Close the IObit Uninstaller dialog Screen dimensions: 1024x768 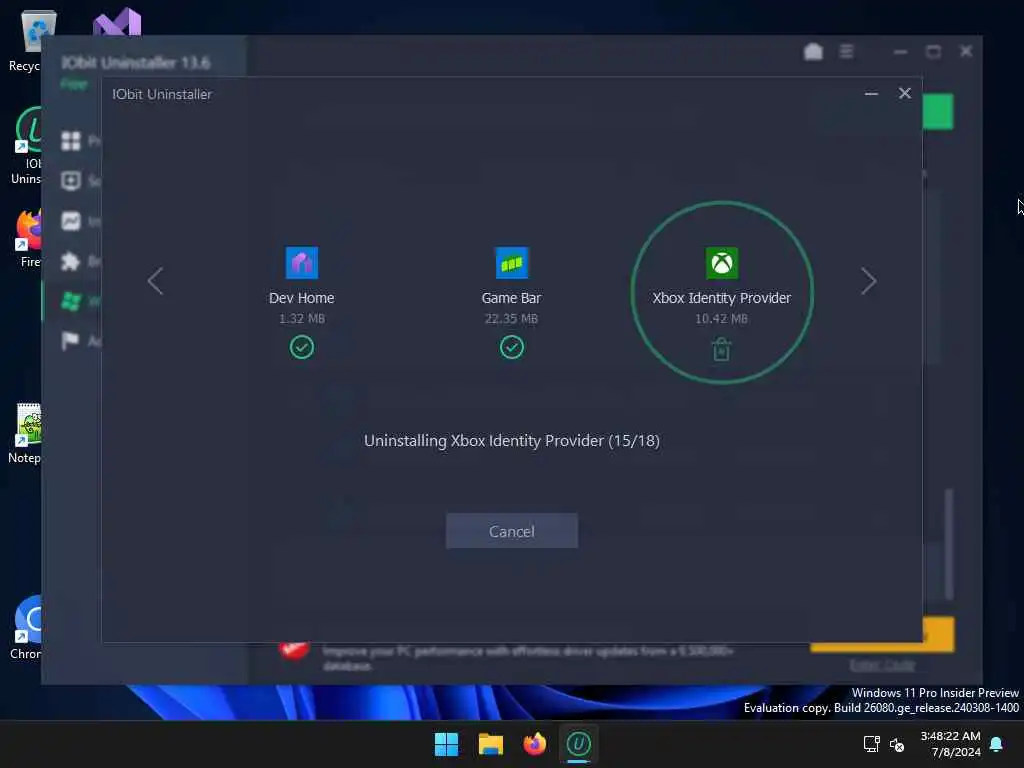(904, 93)
